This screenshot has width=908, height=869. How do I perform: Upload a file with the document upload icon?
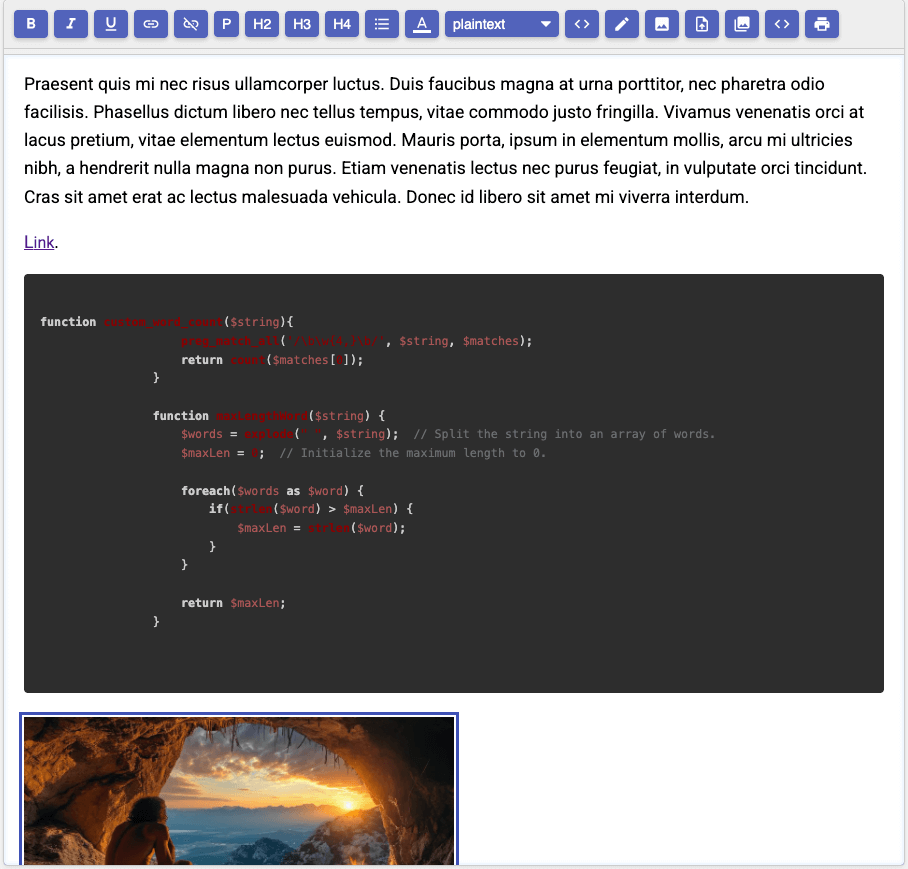click(x=701, y=24)
